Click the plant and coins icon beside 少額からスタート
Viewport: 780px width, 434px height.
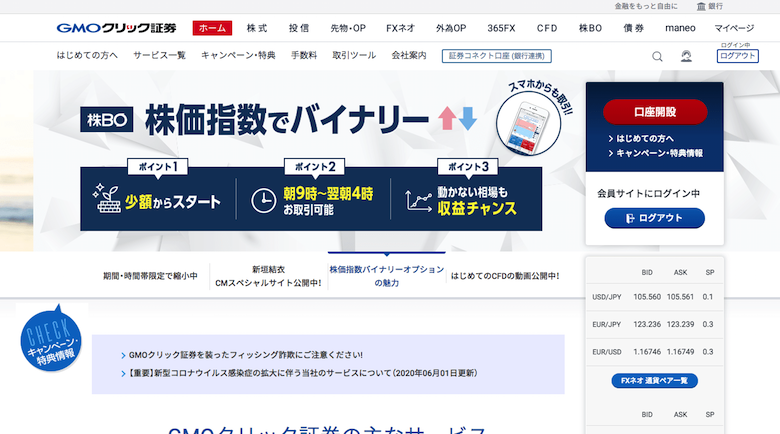coord(106,199)
